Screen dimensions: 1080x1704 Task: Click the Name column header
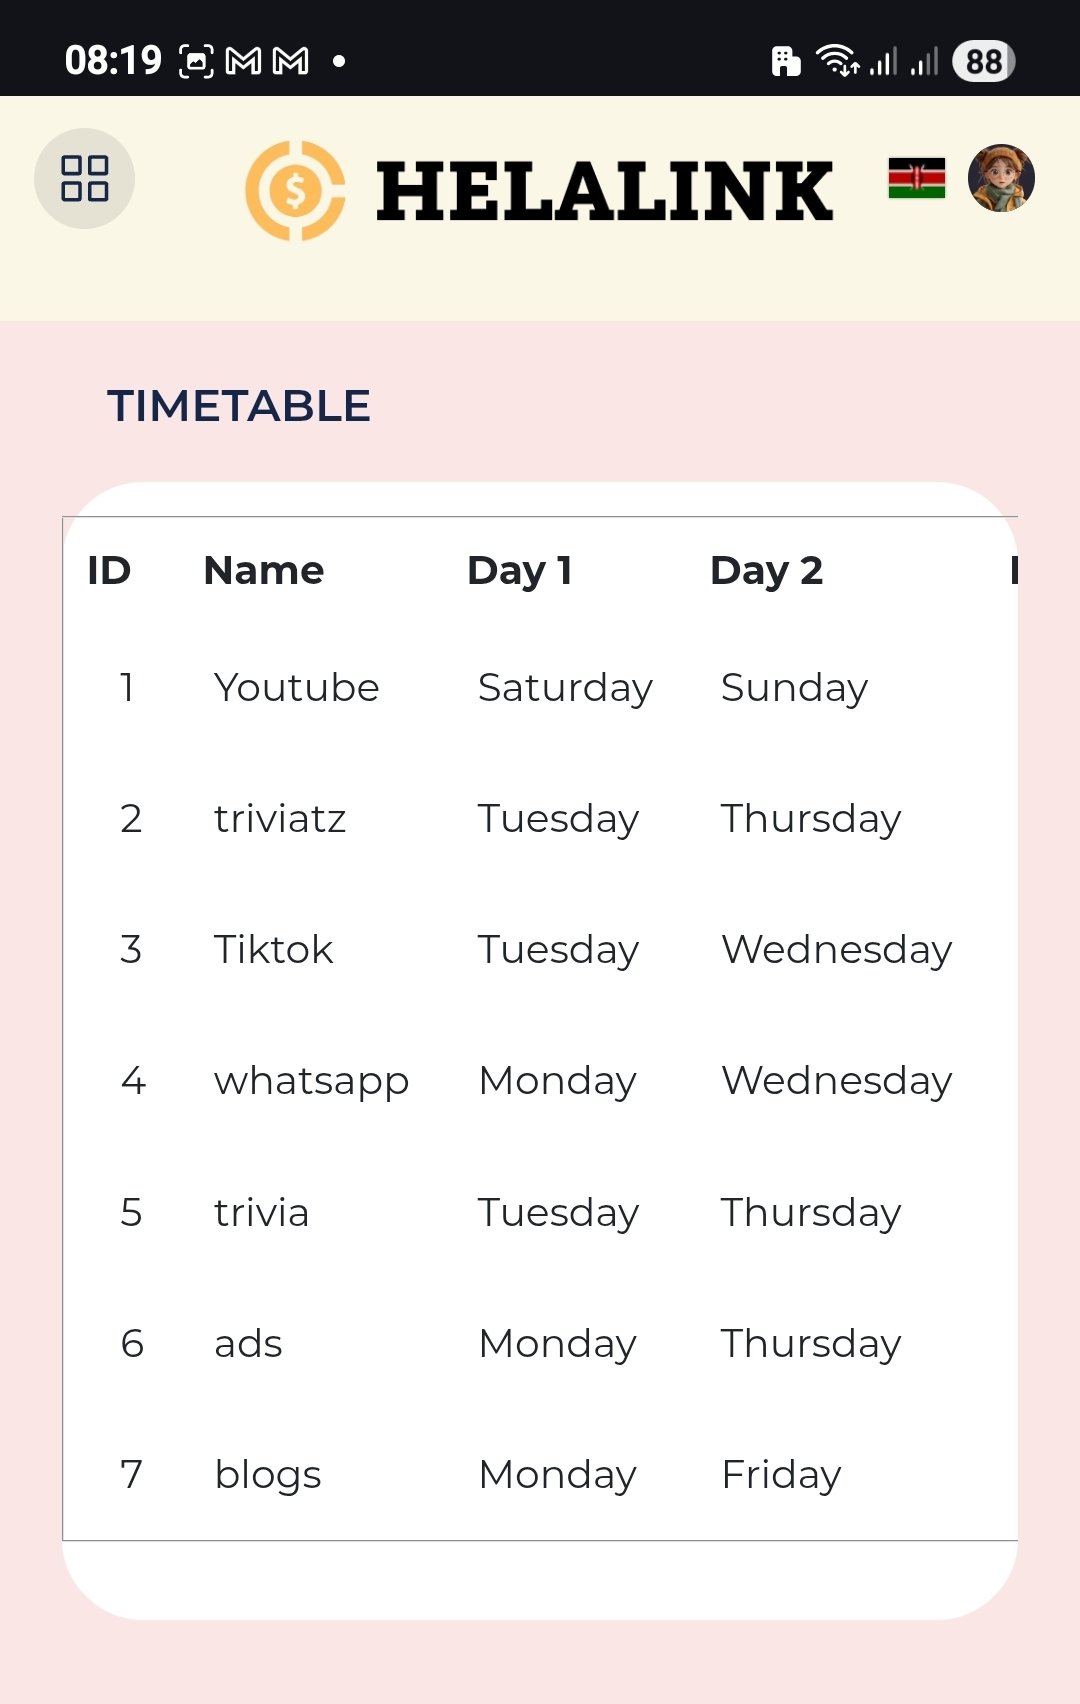click(264, 570)
